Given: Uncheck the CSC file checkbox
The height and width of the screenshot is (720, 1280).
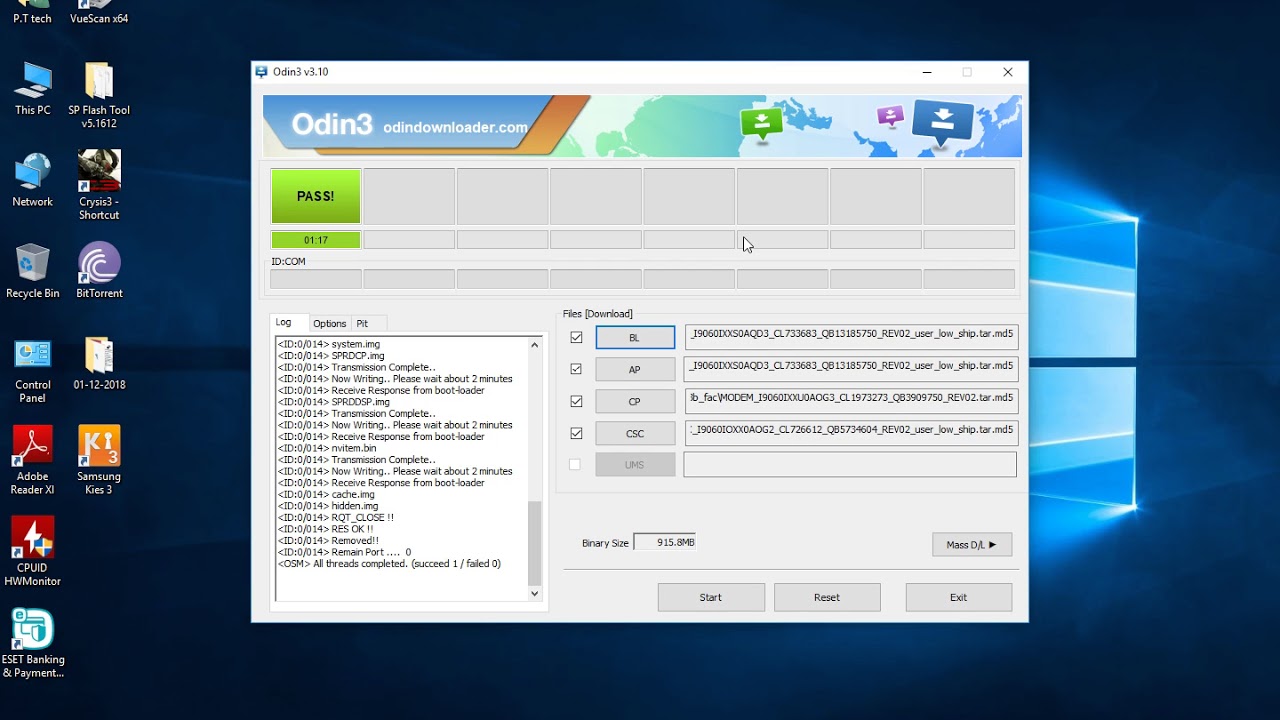Looking at the screenshot, I should (x=576, y=433).
